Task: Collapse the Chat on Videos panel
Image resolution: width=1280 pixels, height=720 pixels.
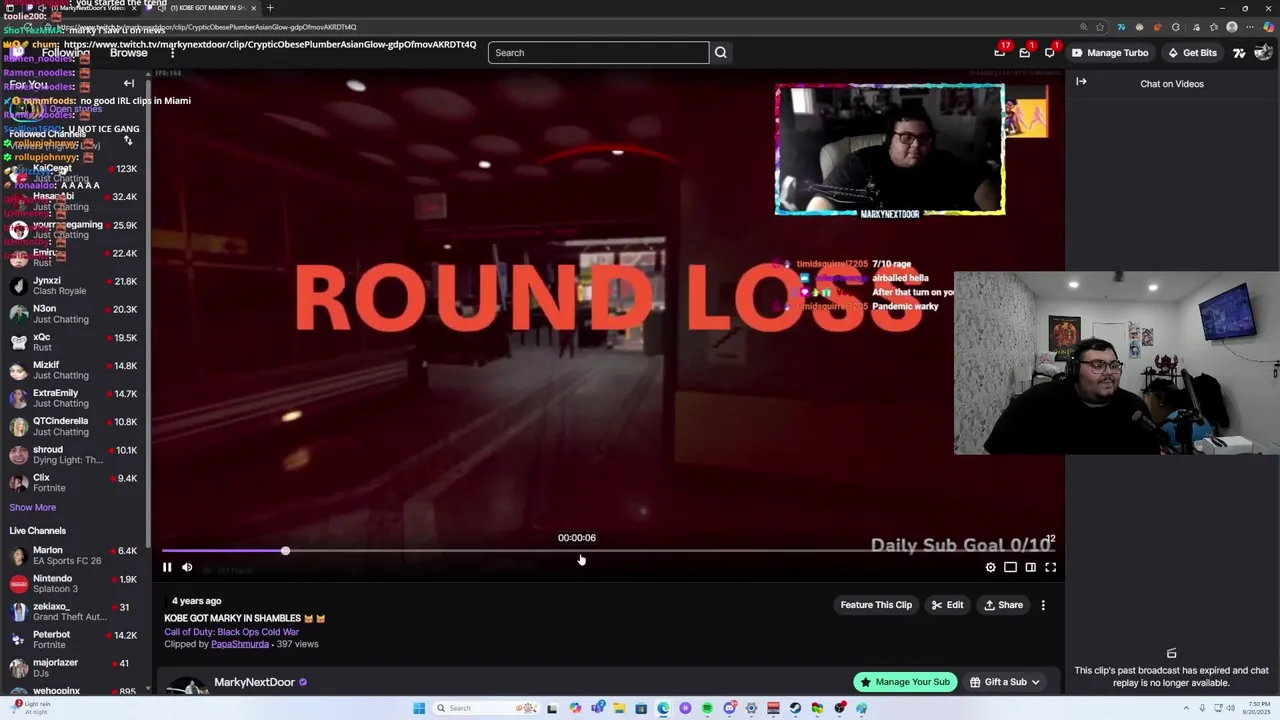Action: click(x=1081, y=82)
